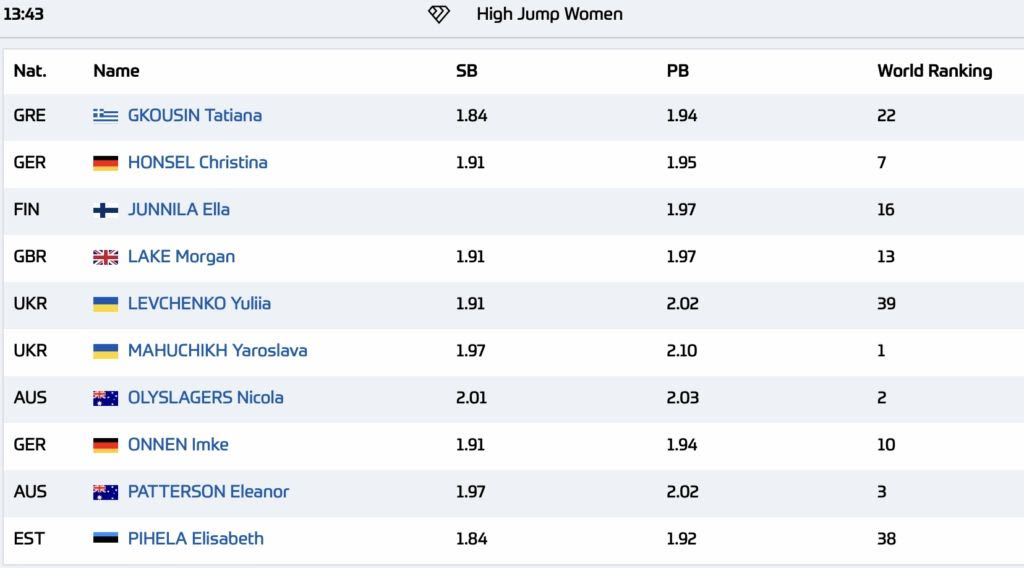Click the SB column header
The width and height of the screenshot is (1024, 568).
466,71
